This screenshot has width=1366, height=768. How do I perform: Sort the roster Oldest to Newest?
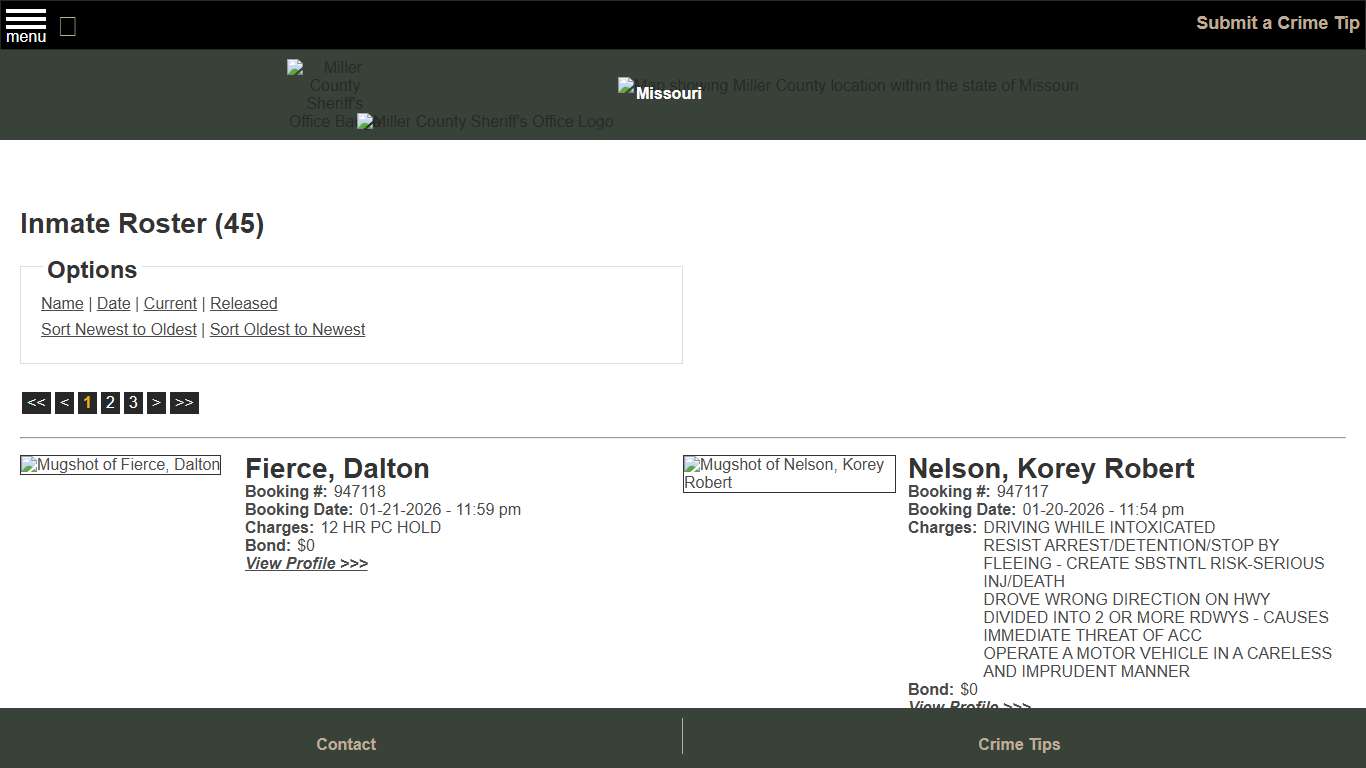pos(287,329)
